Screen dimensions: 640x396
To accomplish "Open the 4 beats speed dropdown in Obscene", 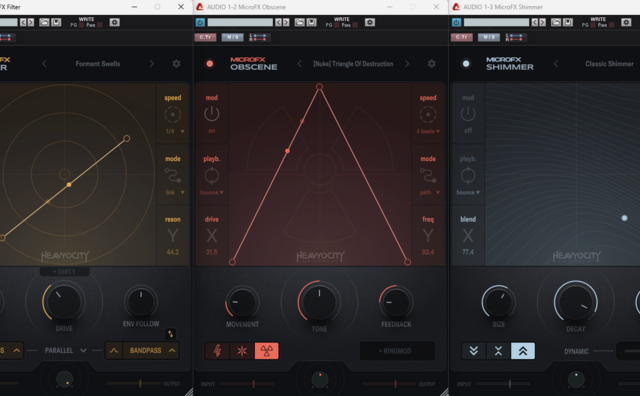I will tap(428, 131).
